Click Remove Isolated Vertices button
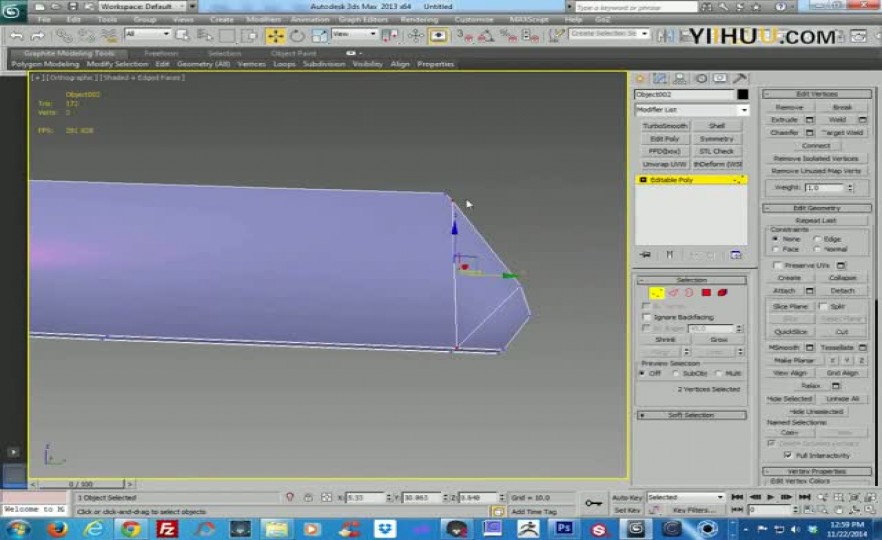Viewport: 882px width, 540px height. [x=816, y=159]
